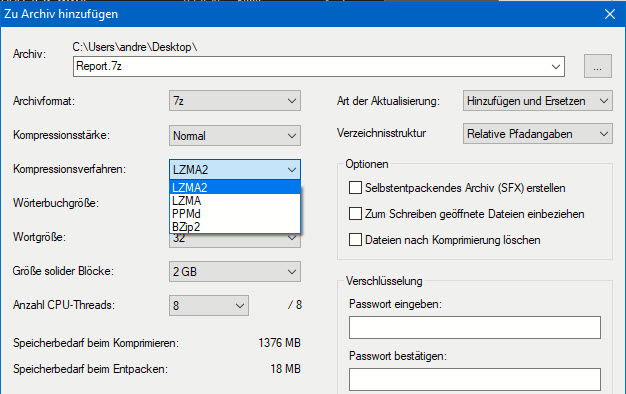The width and height of the screenshot is (626, 394).
Task: Open the Kompressionsstärke dropdown set to Normal
Action: click(235, 136)
